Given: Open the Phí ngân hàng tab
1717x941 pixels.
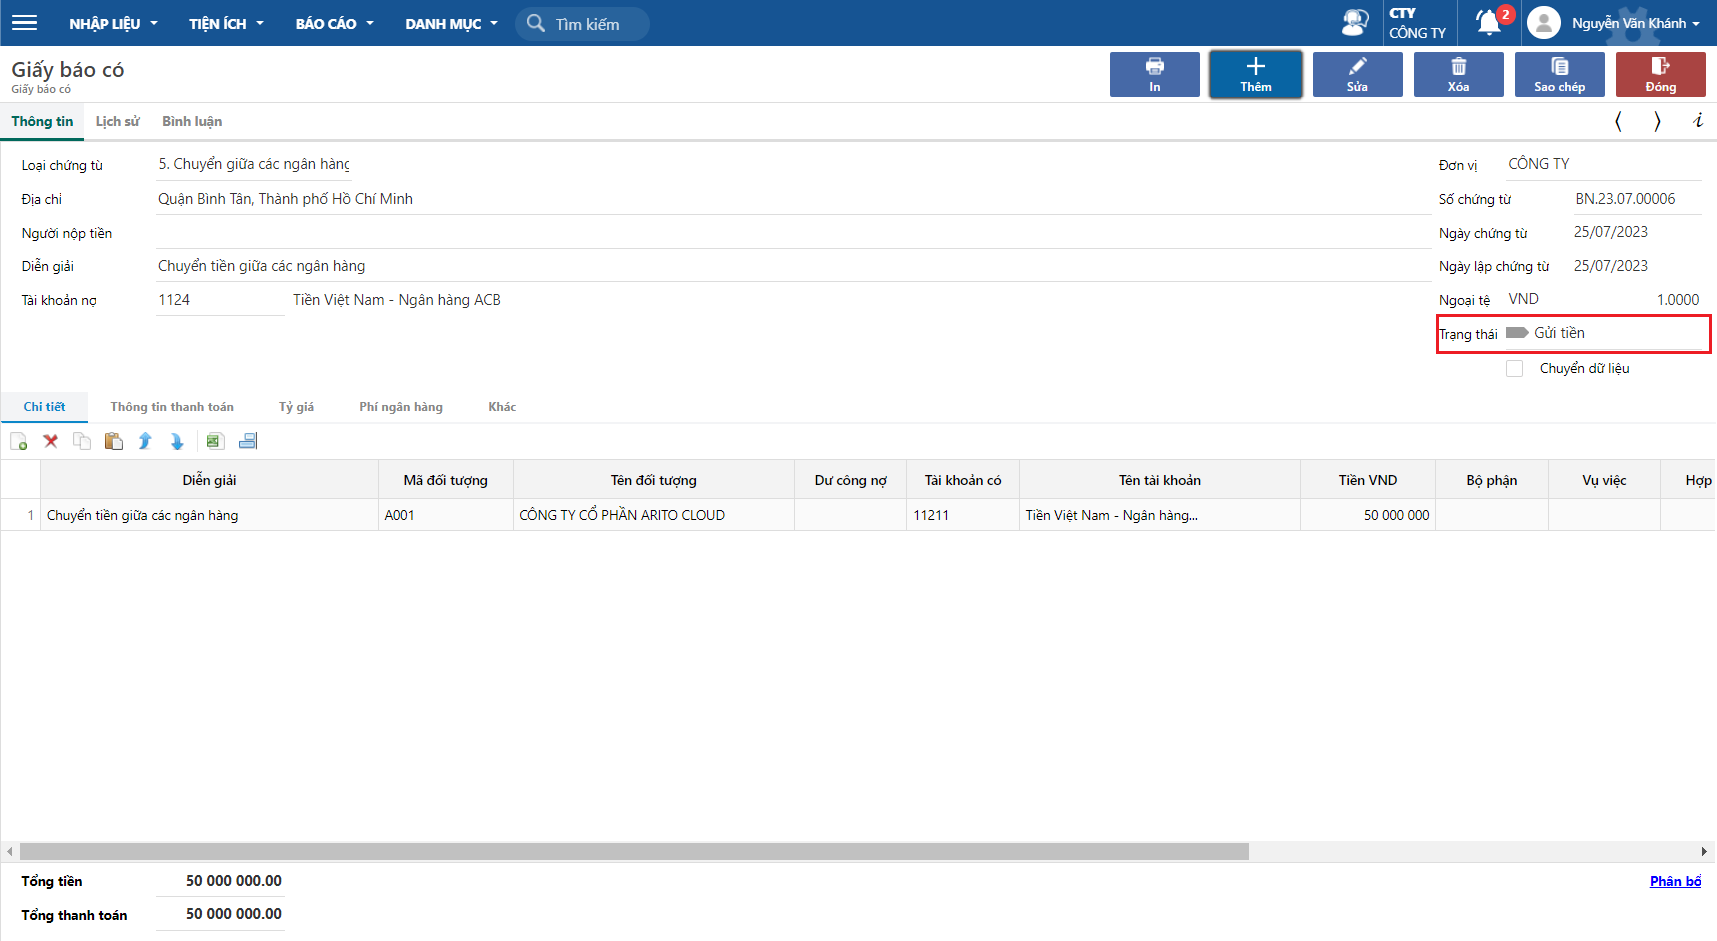Looking at the screenshot, I should pyautogui.click(x=401, y=407).
